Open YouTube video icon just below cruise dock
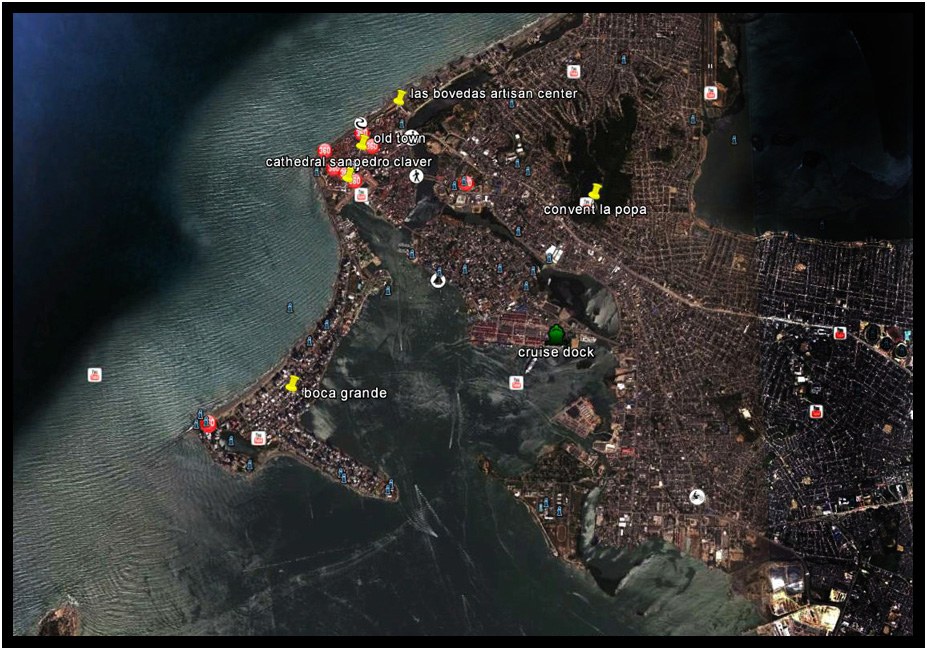 coord(516,382)
